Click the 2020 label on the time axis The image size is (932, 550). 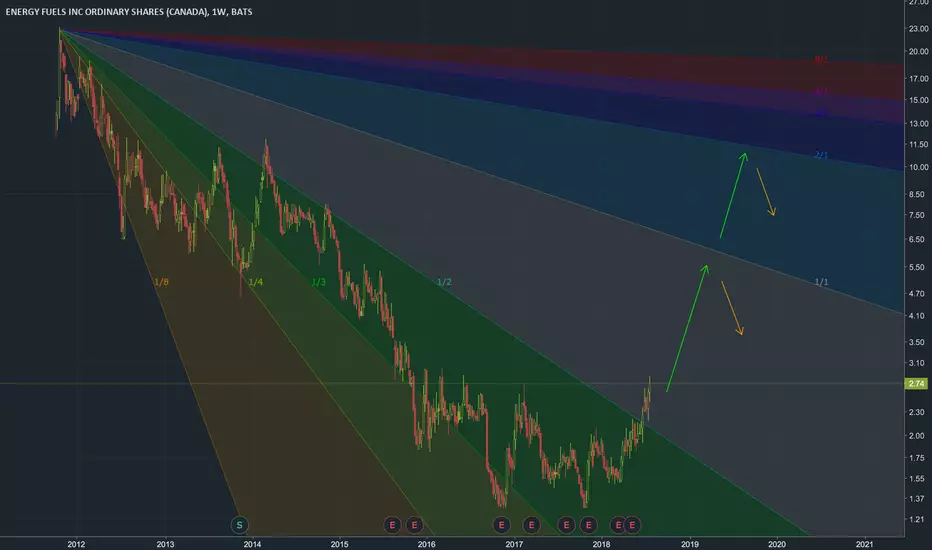(777, 544)
